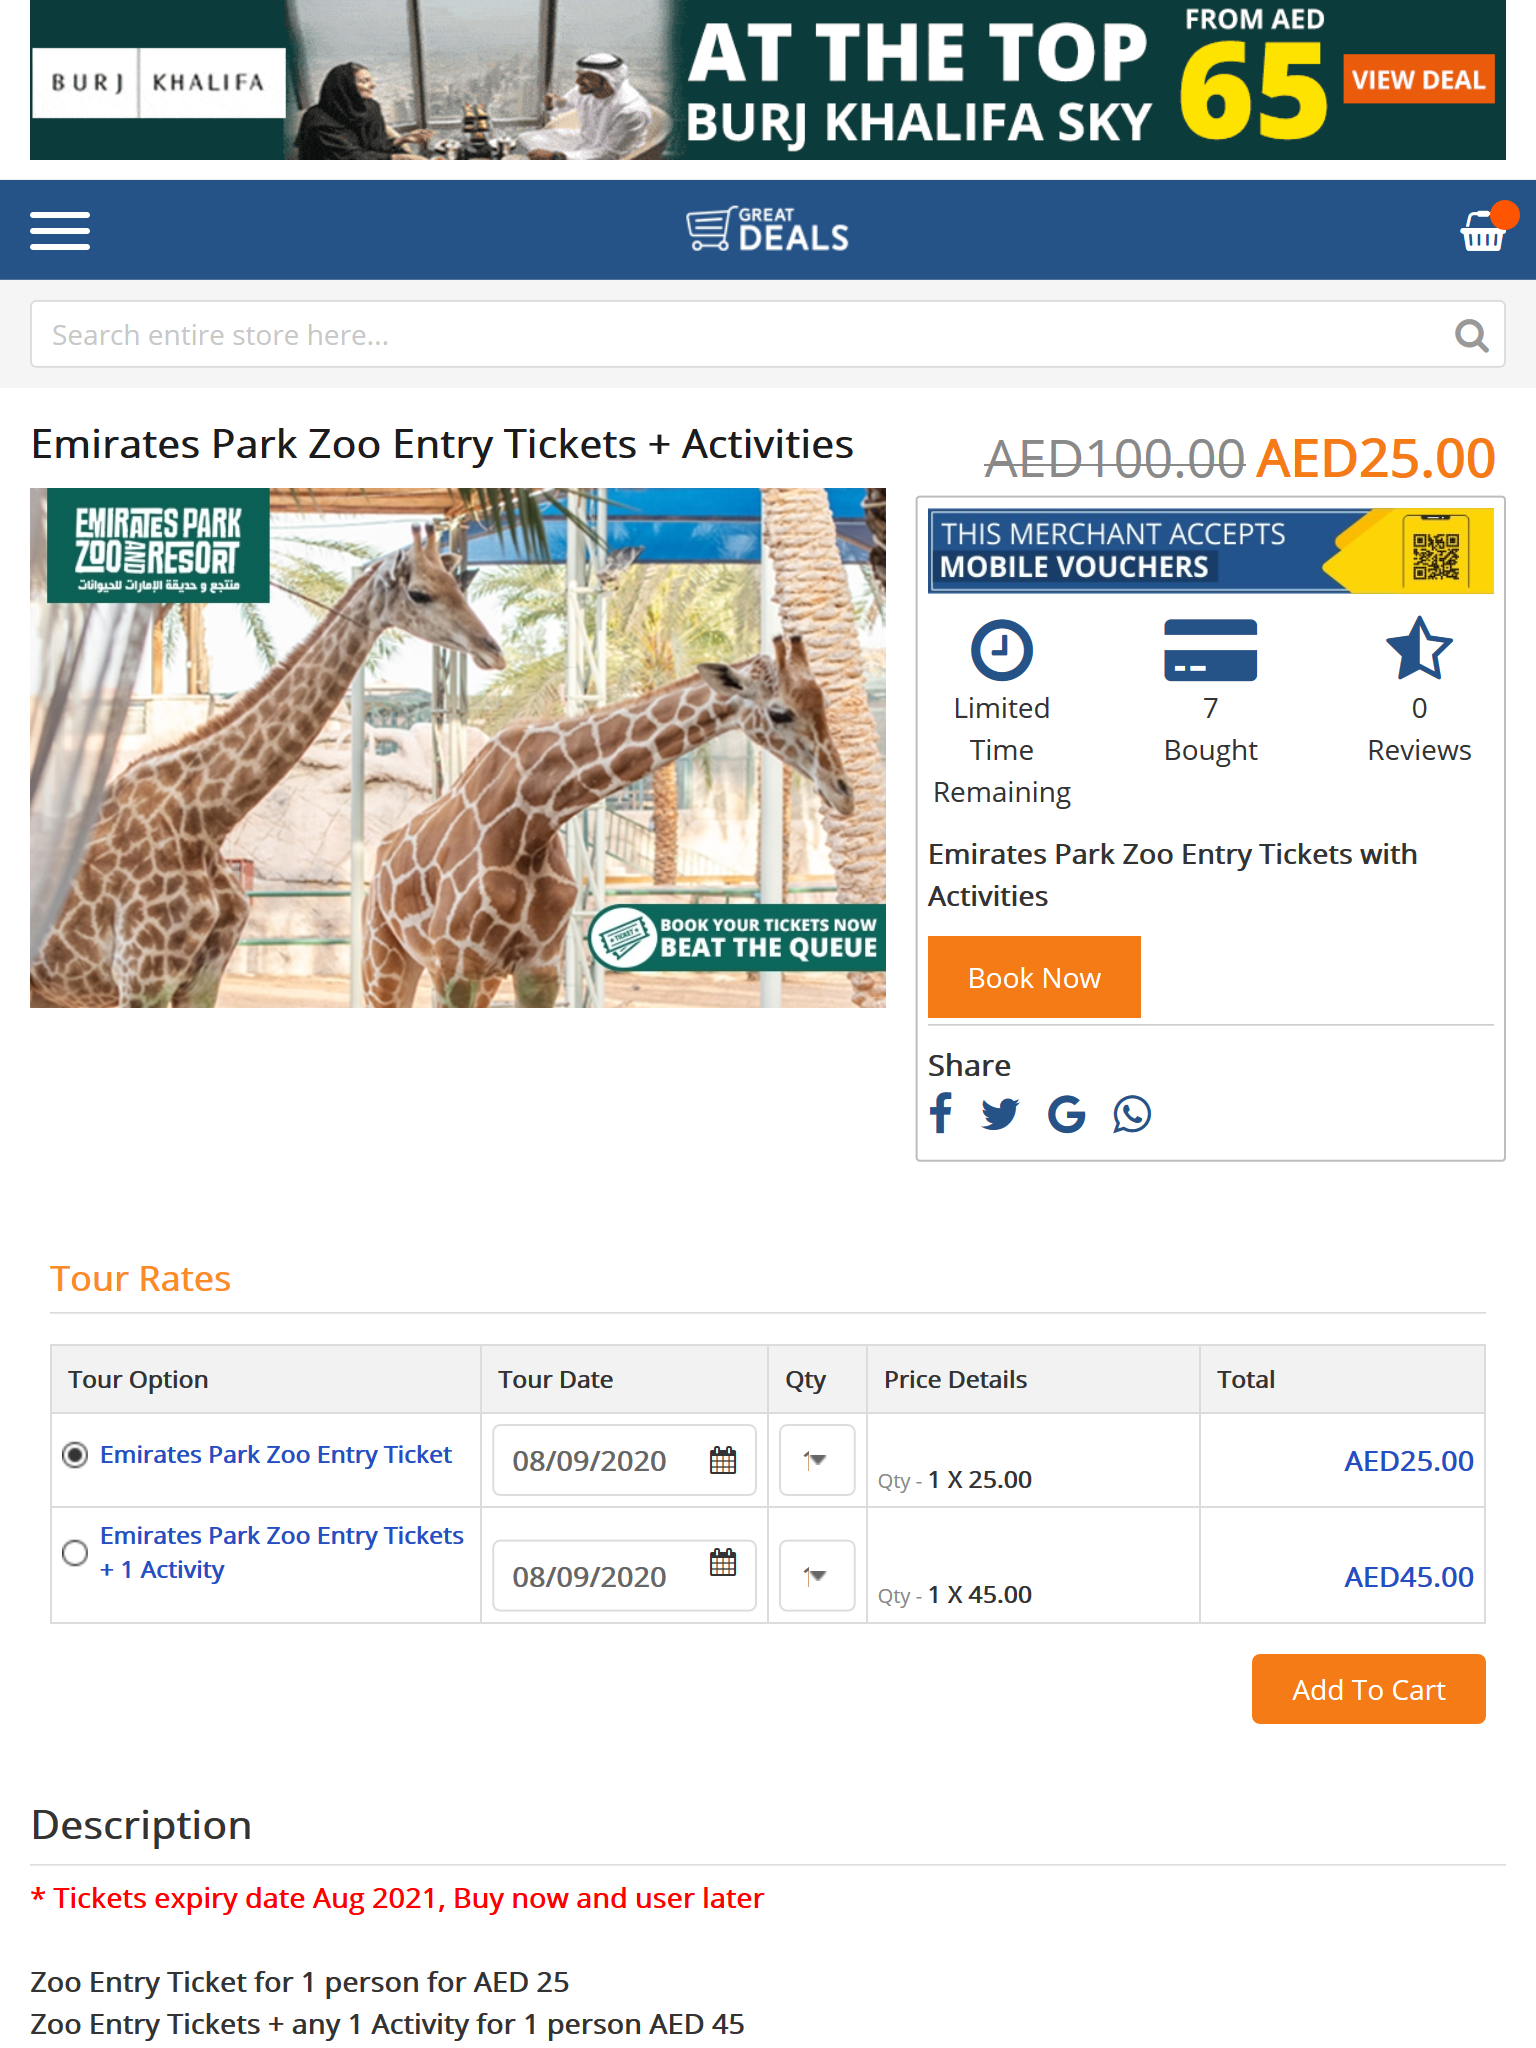Share the deal on Facebook
1536x2048 pixels.
pyautogui.click(x=941, y=1113)
